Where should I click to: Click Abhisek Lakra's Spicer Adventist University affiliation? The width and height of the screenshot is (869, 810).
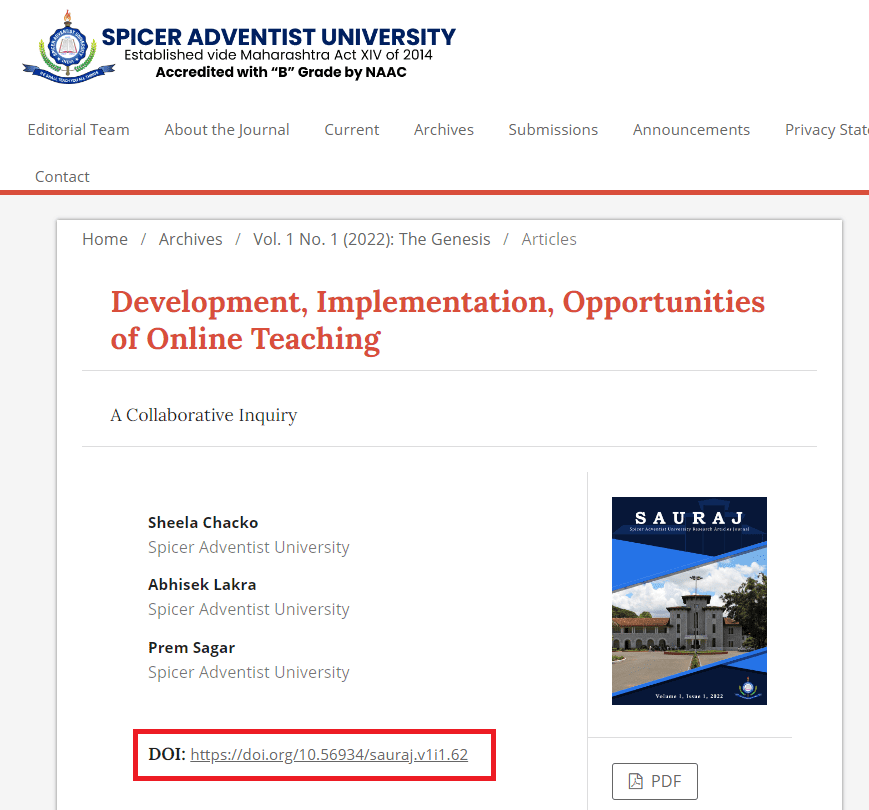click(248, 609)
